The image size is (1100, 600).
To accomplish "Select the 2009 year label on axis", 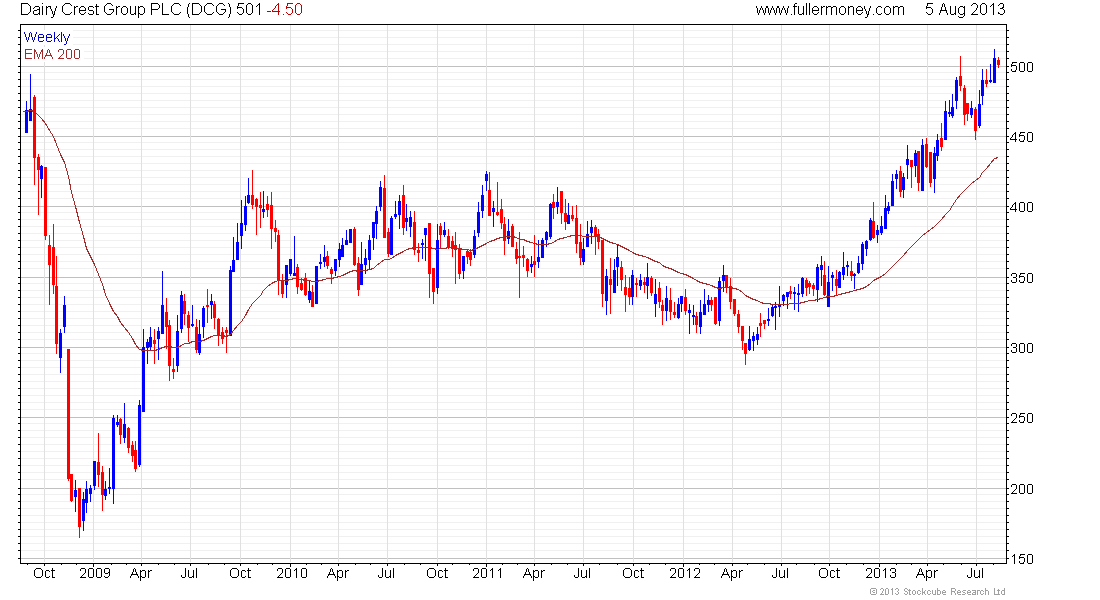I will point(95,573).
